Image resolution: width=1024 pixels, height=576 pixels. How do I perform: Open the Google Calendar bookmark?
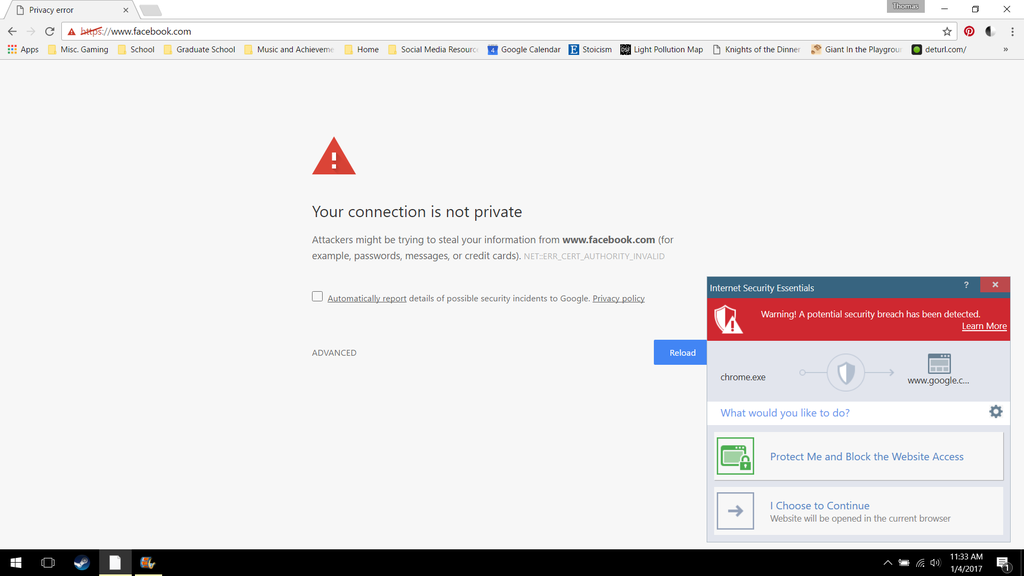coord(524,50)
